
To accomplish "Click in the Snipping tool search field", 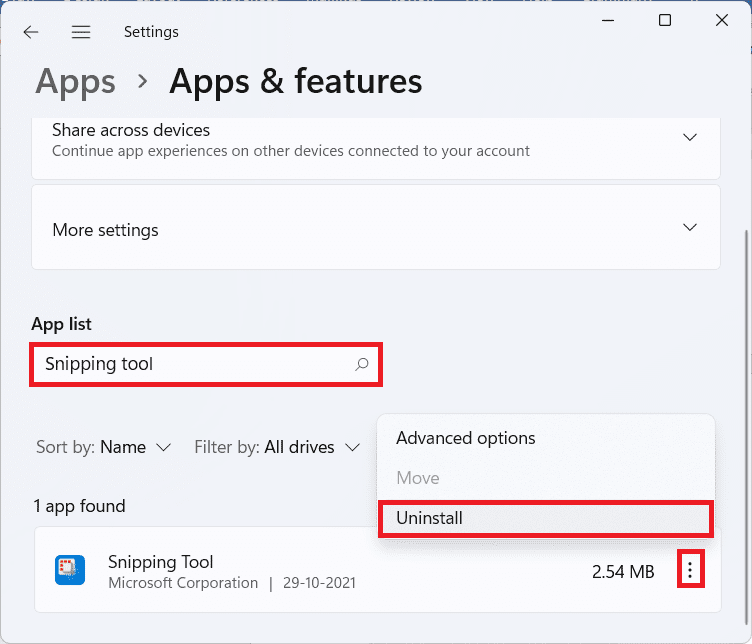I will tap(206, 364).
